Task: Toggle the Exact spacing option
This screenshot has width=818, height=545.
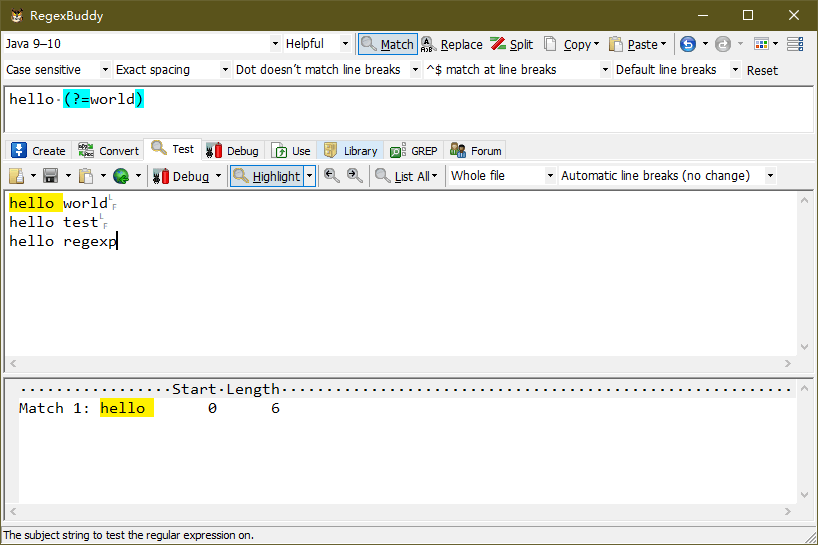Action: click(x=172, y=69)
